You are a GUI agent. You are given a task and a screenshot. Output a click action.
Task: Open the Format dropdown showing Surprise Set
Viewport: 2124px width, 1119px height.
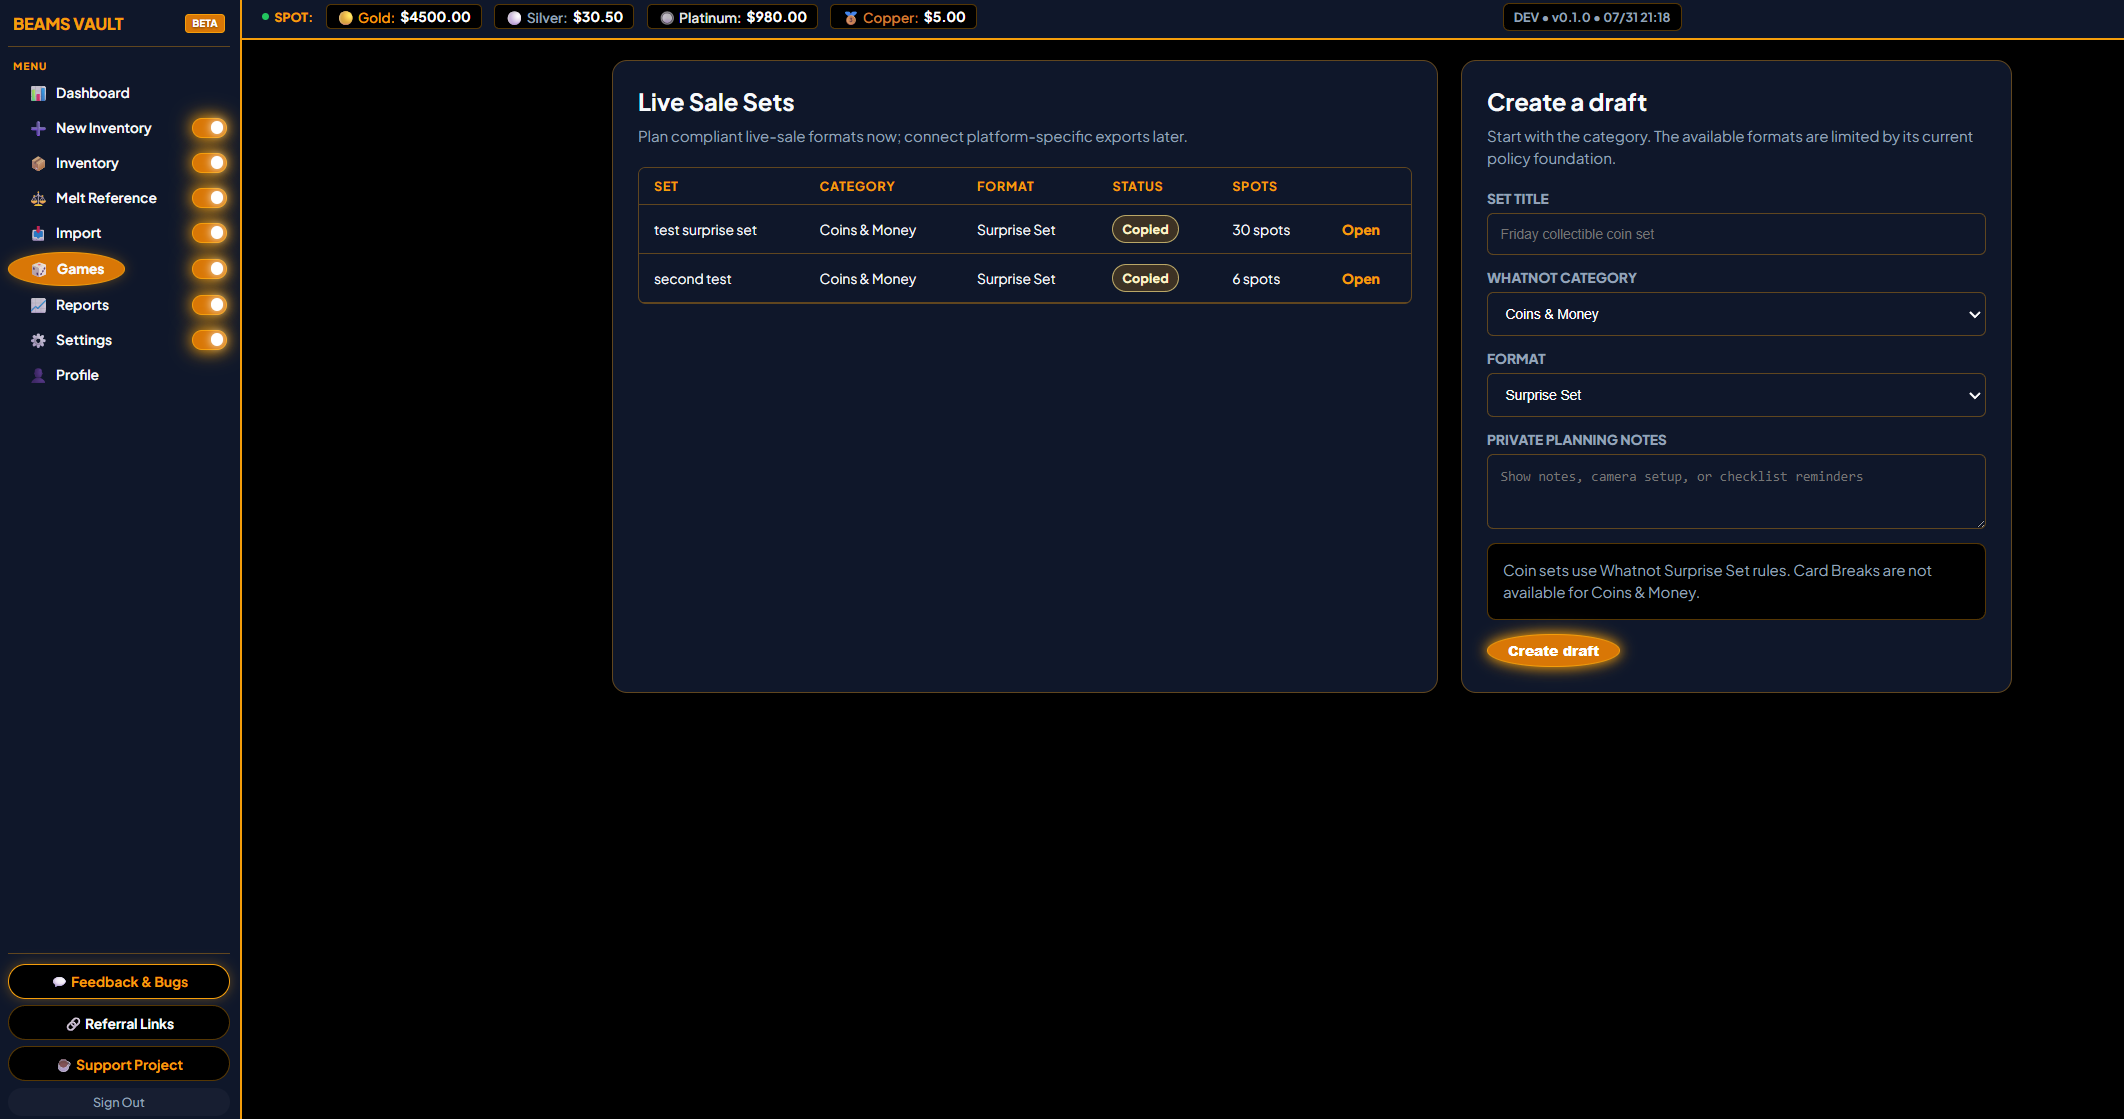point(1736,395)
